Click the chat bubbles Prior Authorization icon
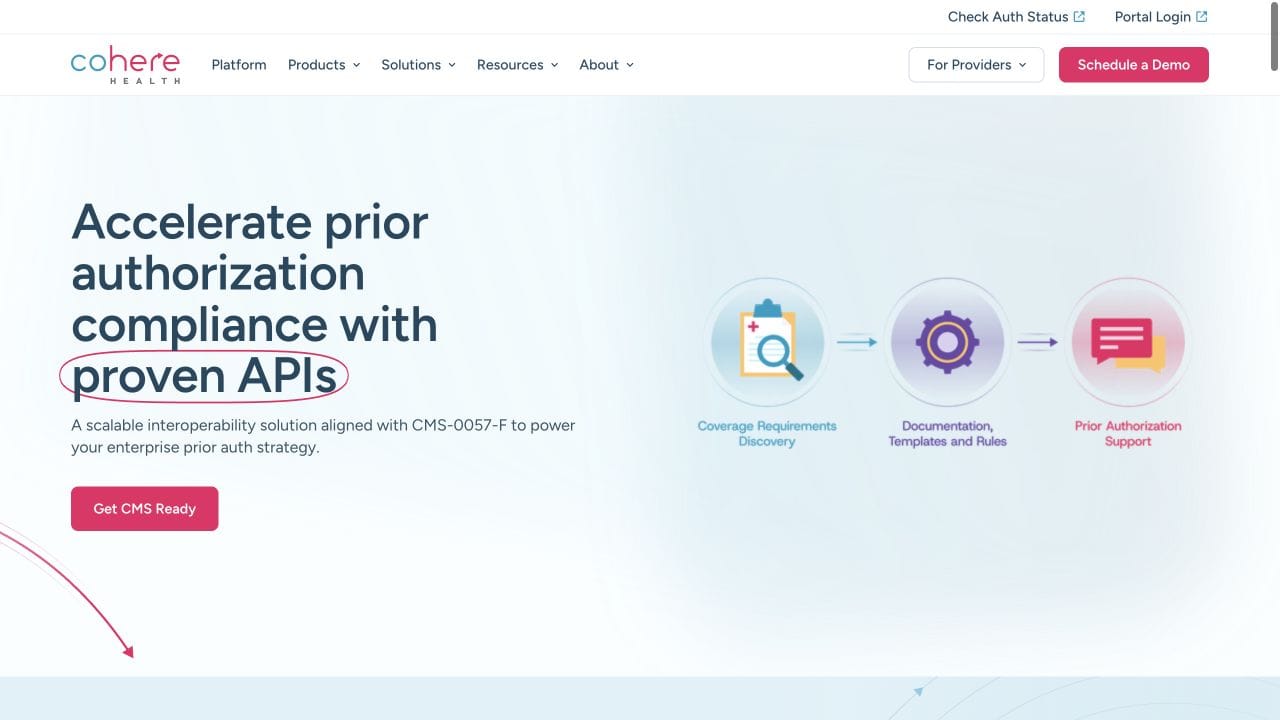 pos(1128,342)
